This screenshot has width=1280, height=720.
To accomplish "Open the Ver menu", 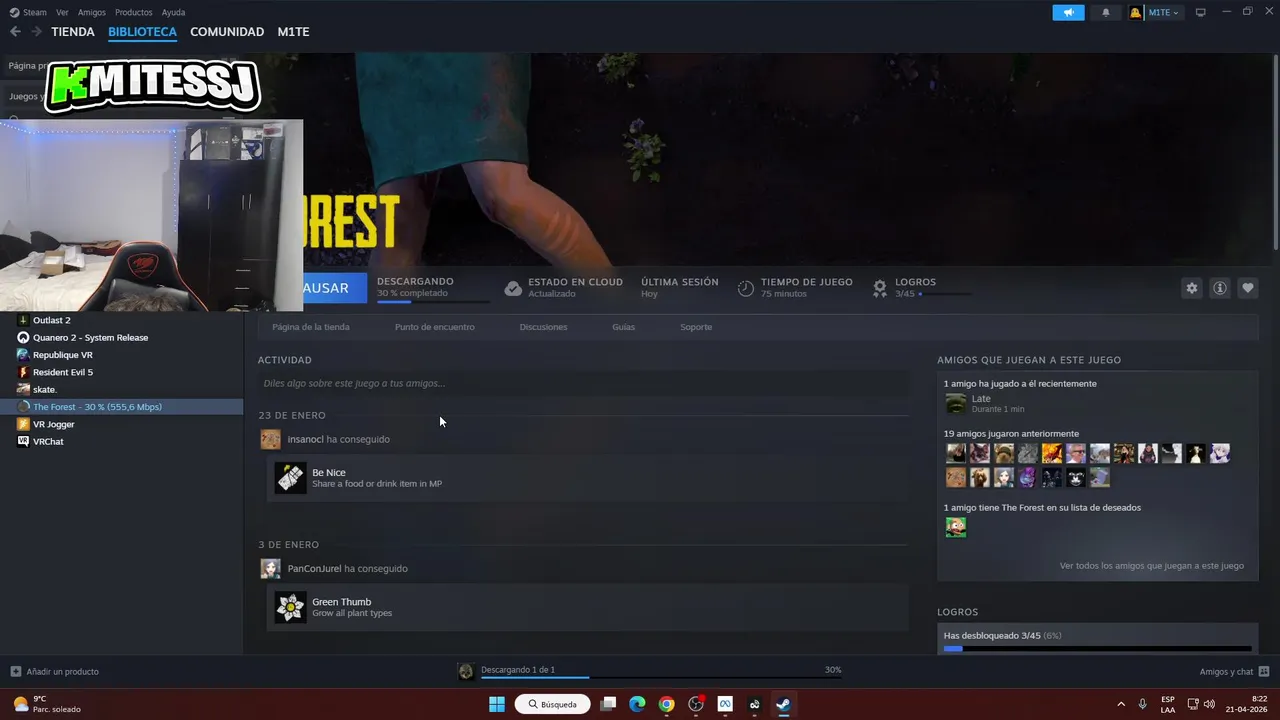I will click(x=62, y=12).
